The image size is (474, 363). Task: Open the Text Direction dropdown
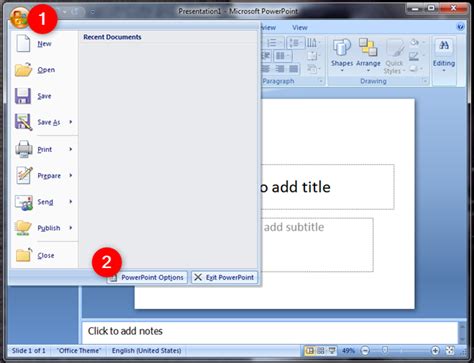pyautogui.click(x=313, y=43)
